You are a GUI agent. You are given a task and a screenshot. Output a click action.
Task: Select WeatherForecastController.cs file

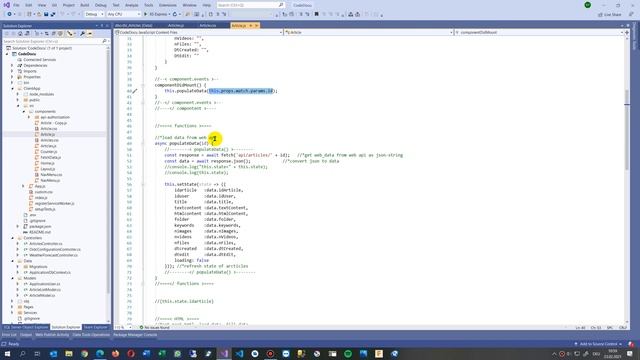(53, 255)
